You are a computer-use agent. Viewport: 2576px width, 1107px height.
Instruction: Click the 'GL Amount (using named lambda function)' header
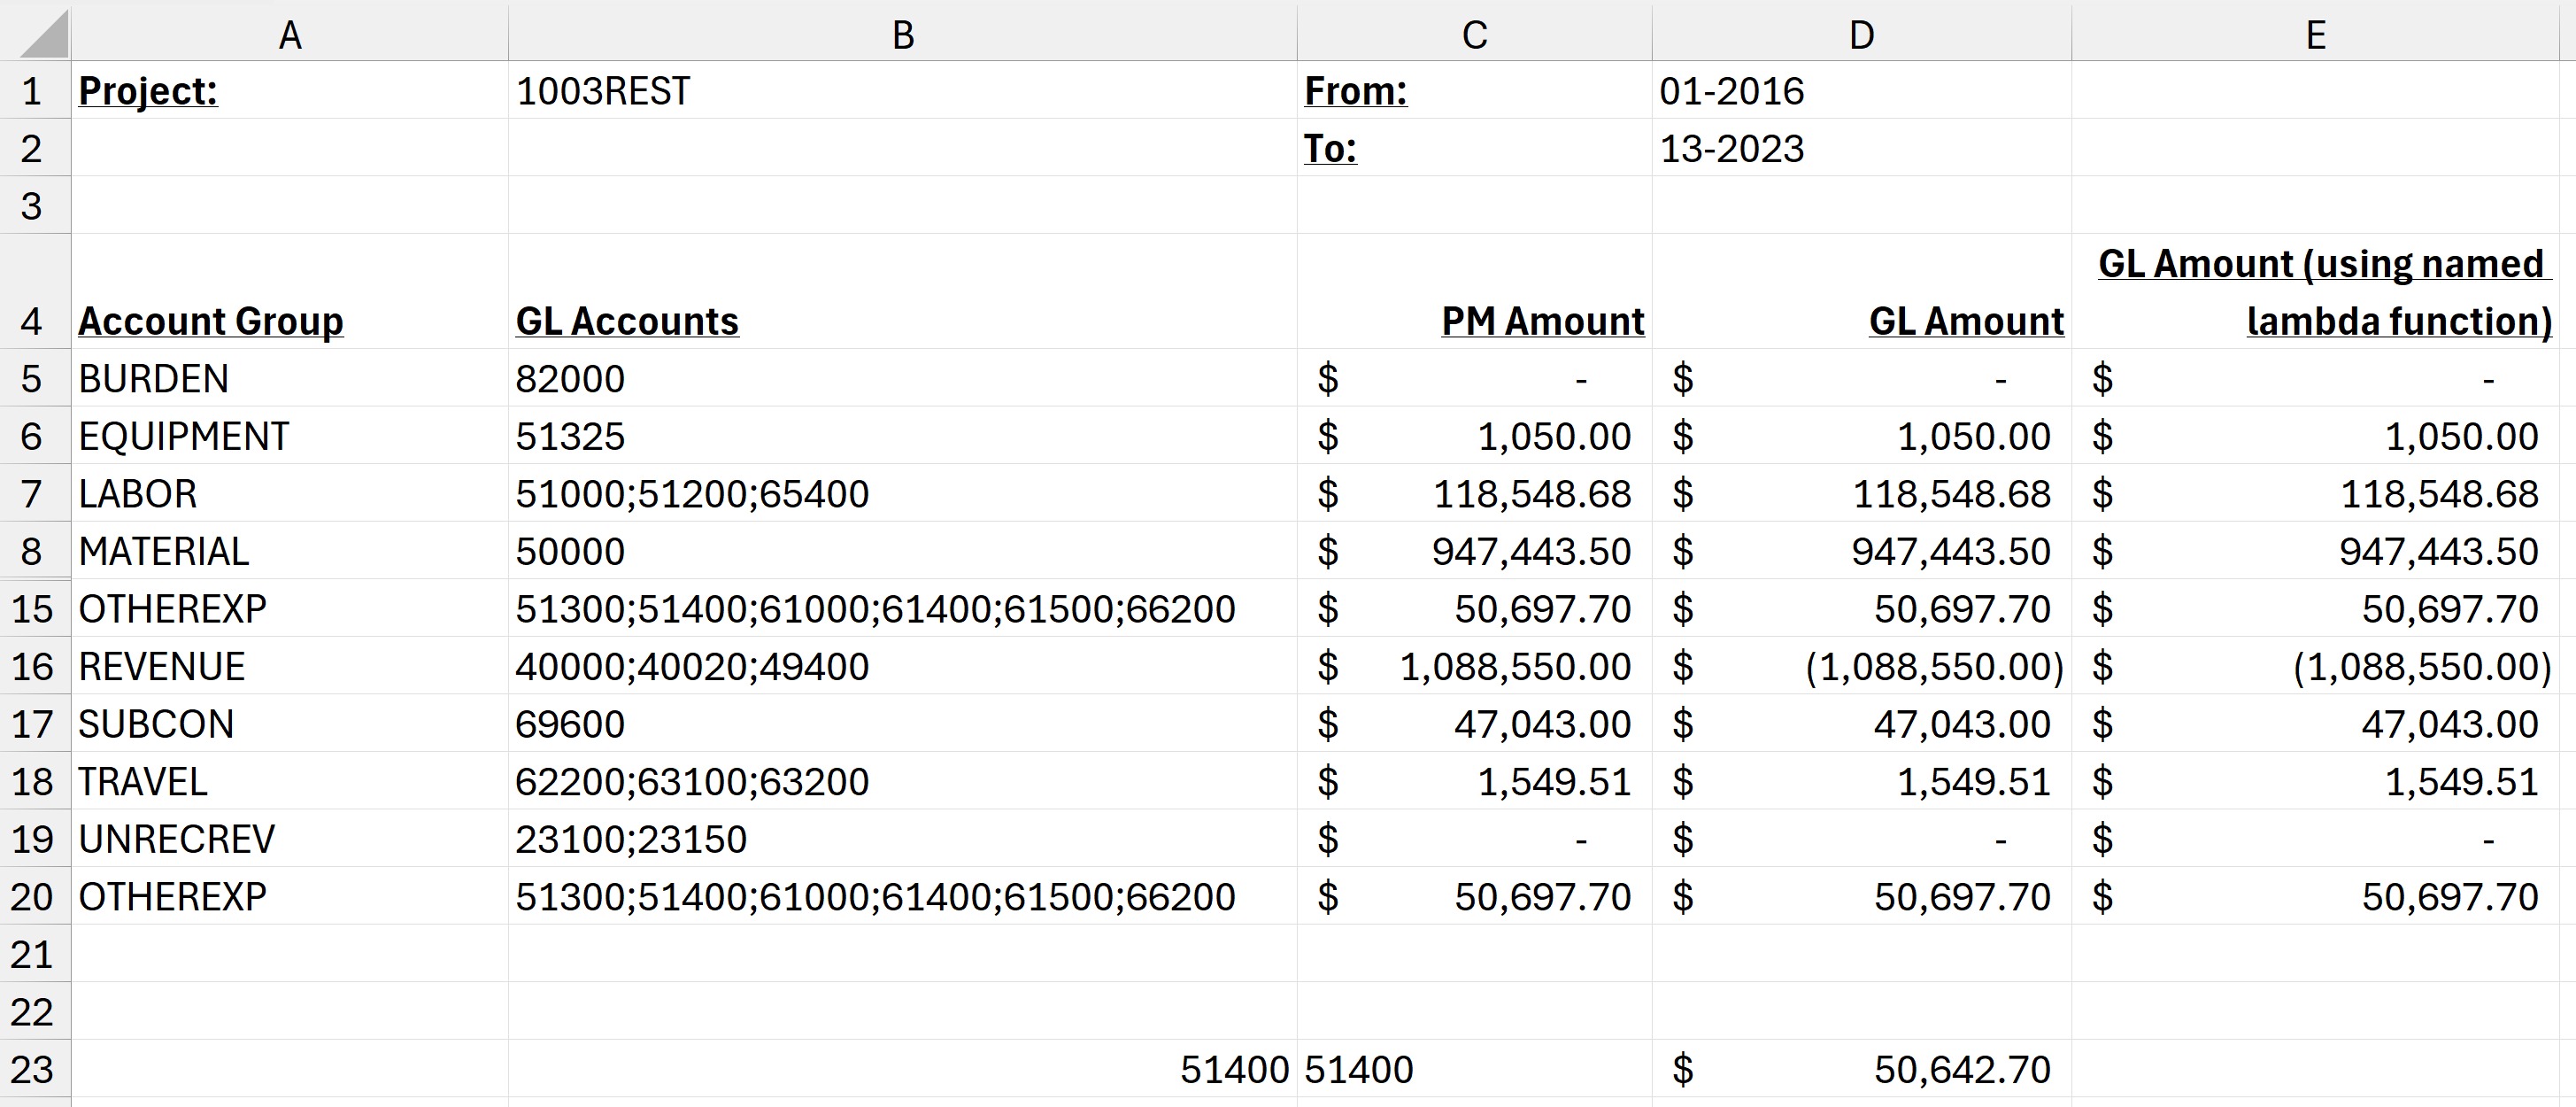(x=2316, y=291)
